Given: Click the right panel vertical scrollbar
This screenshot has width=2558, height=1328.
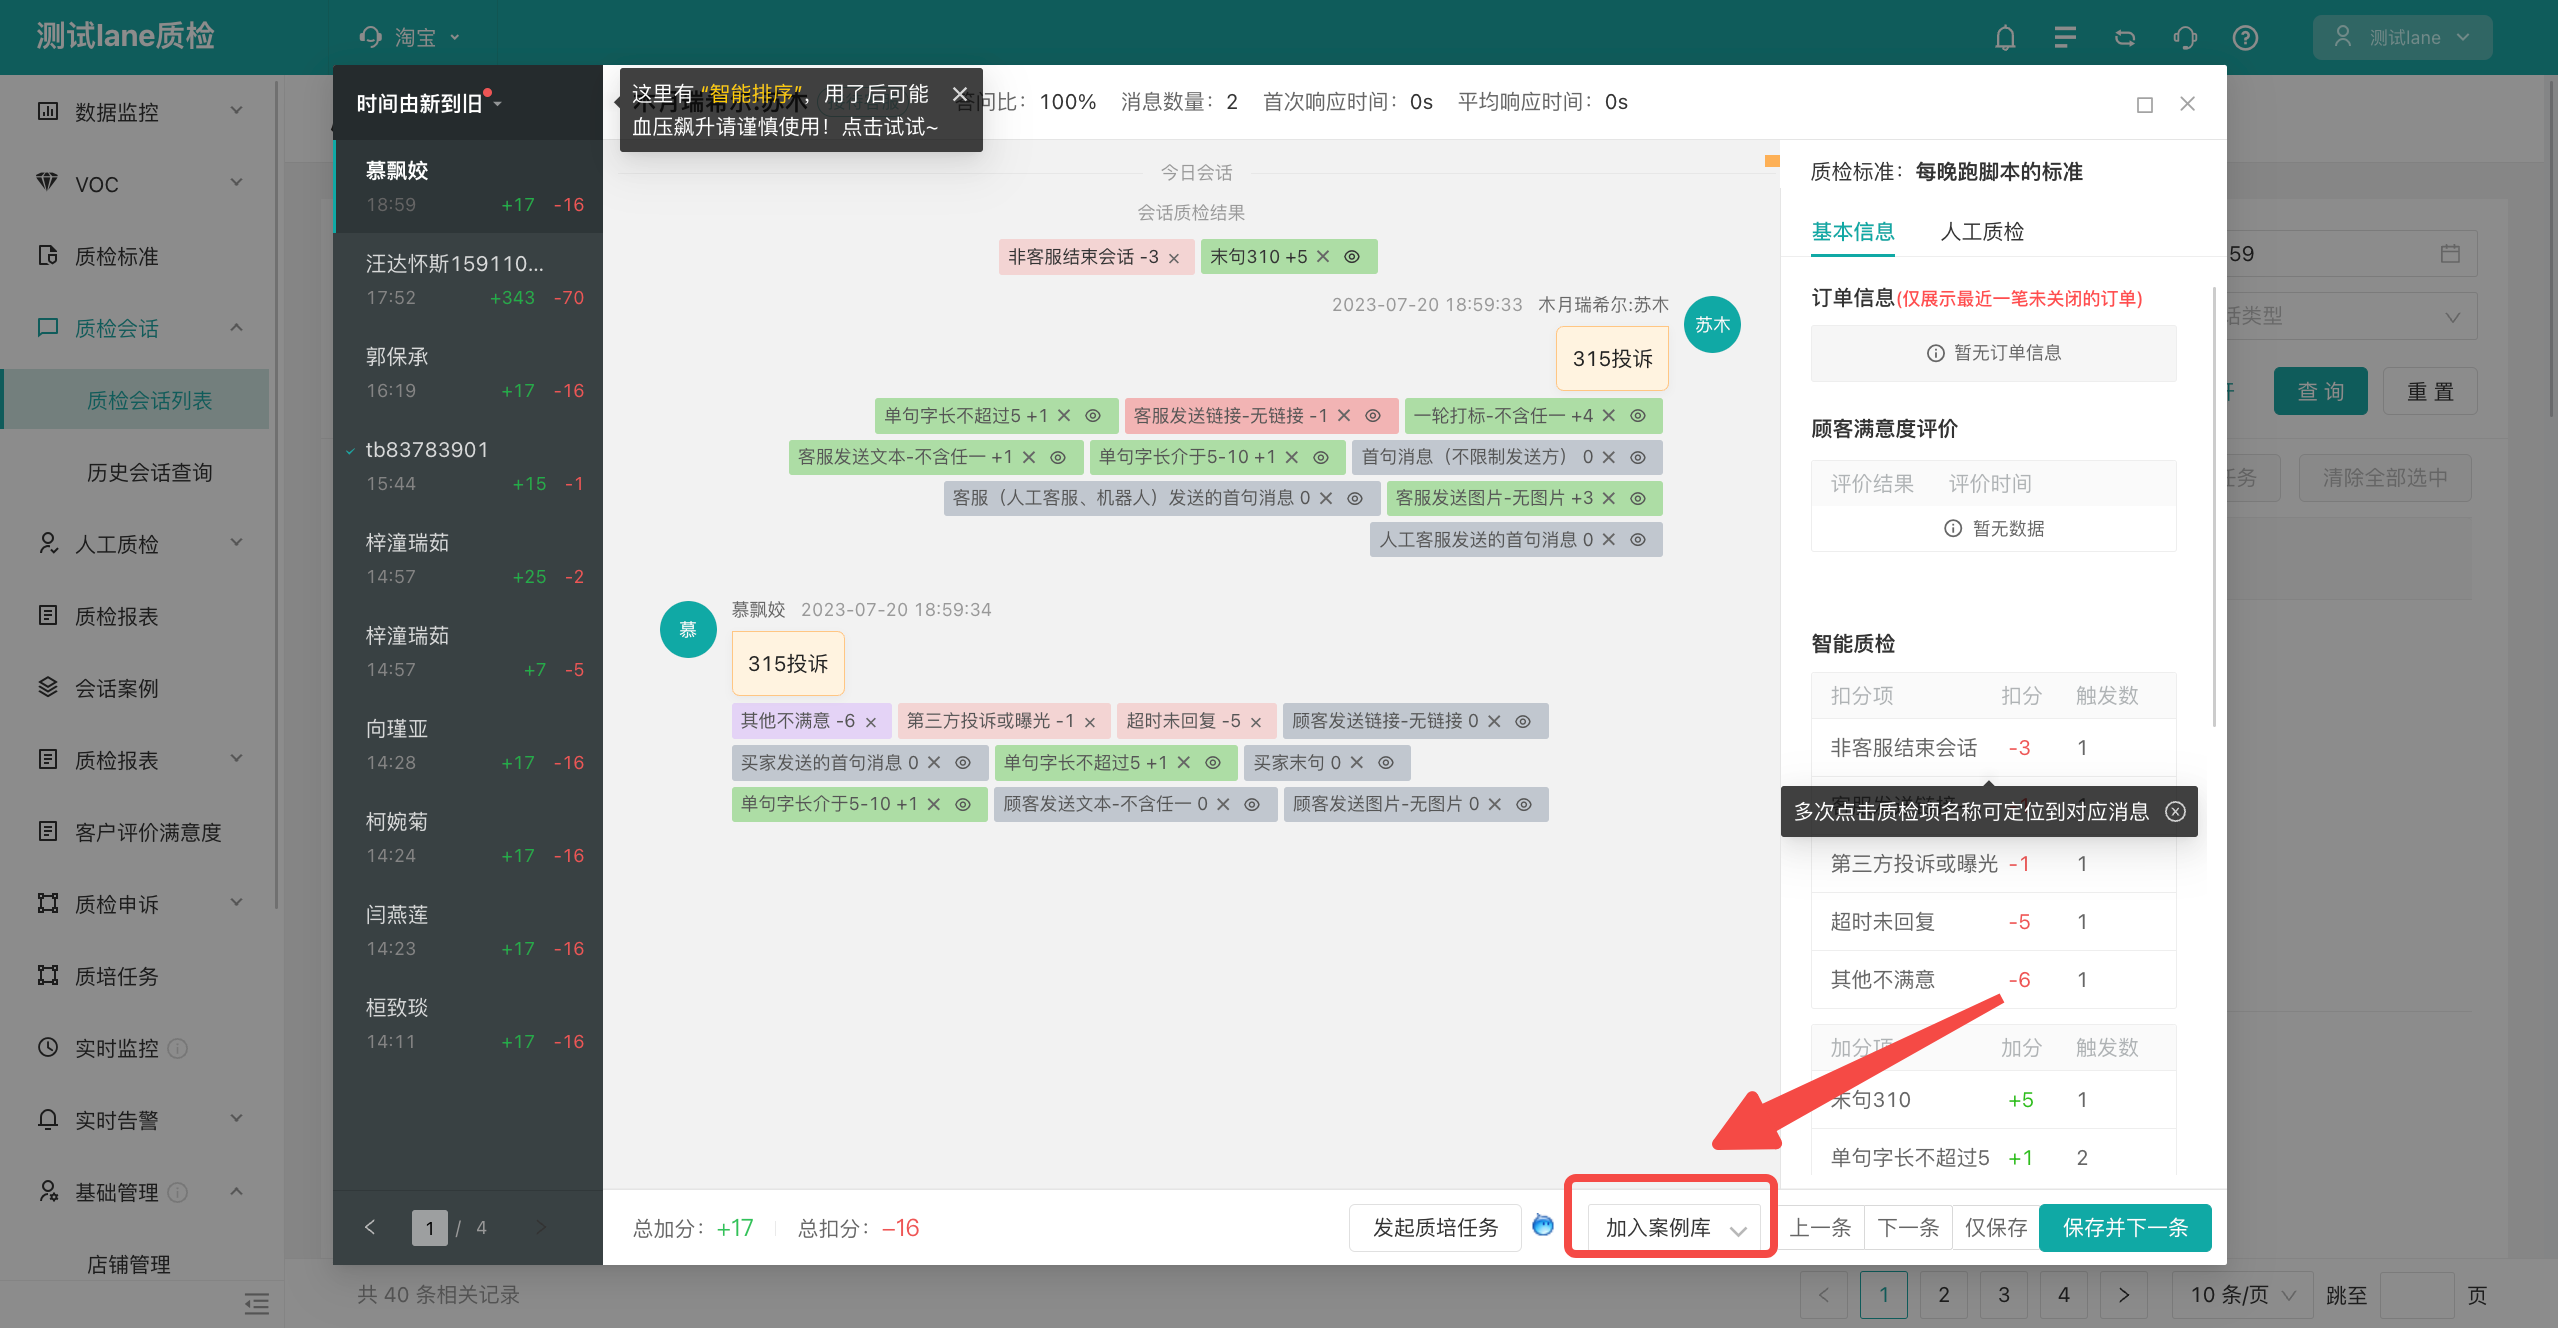Looking at the screenshot, I should 2214,507.
